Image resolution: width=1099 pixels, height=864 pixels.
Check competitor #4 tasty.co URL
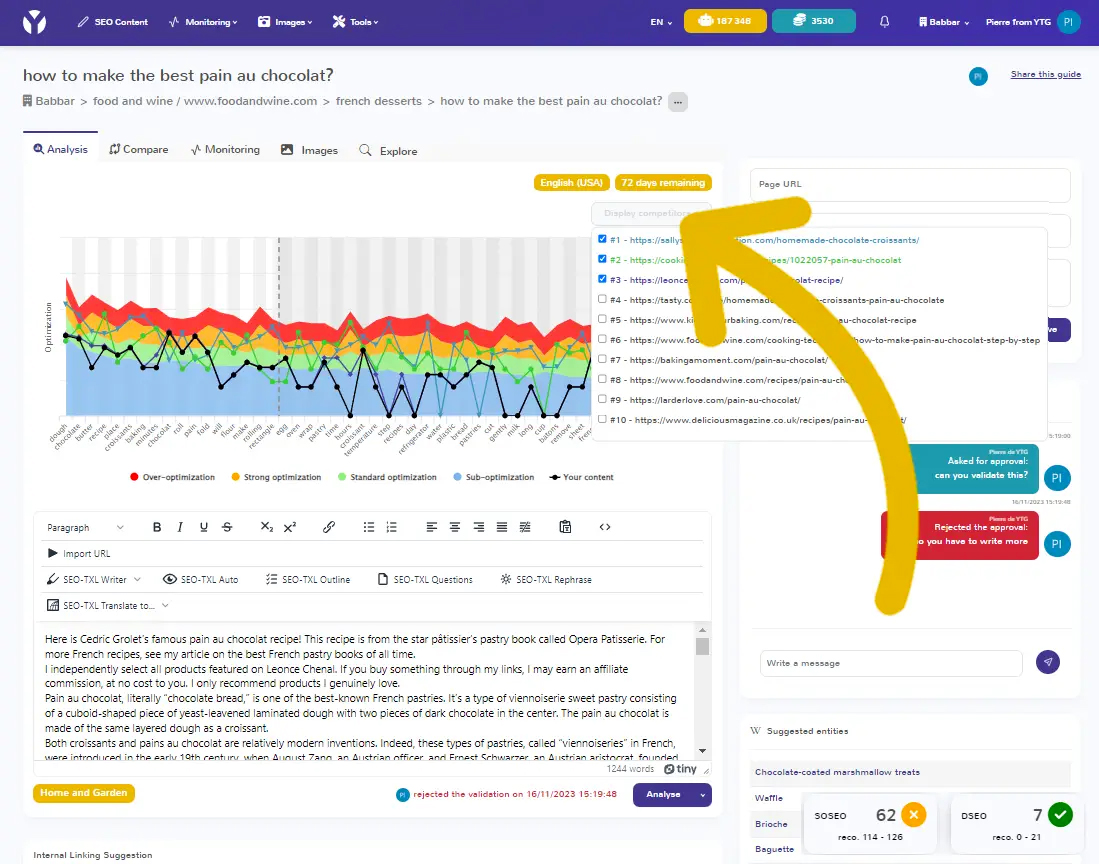pos(602,299)
